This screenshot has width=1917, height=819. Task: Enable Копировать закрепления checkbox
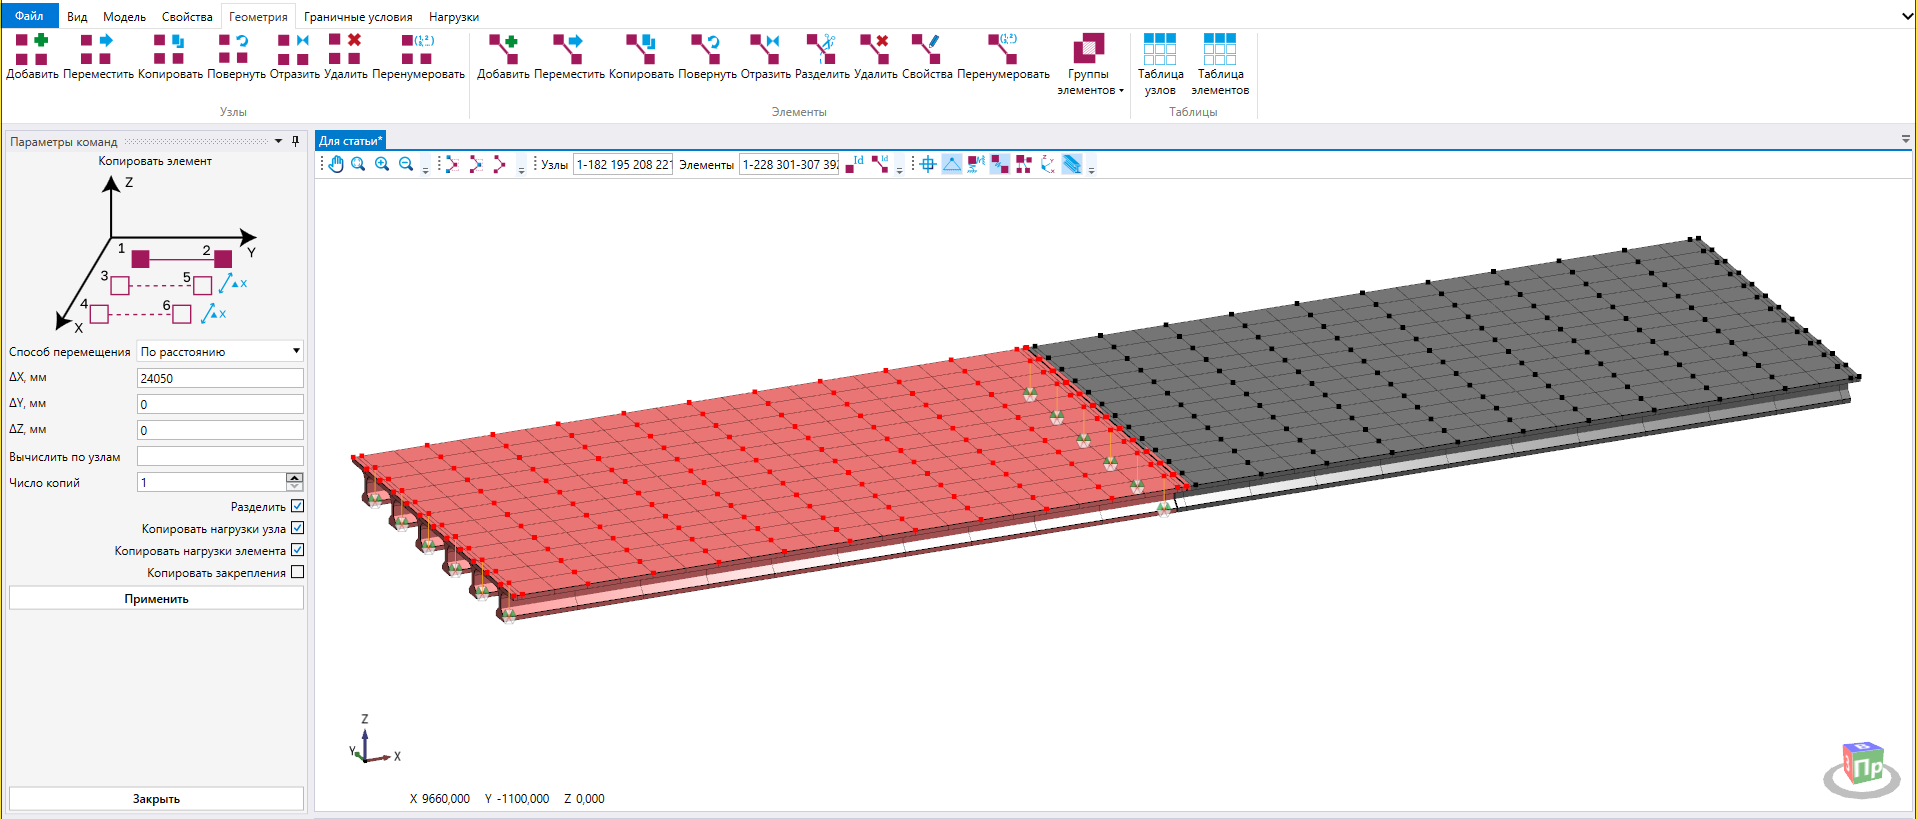(x=297, y=572)
